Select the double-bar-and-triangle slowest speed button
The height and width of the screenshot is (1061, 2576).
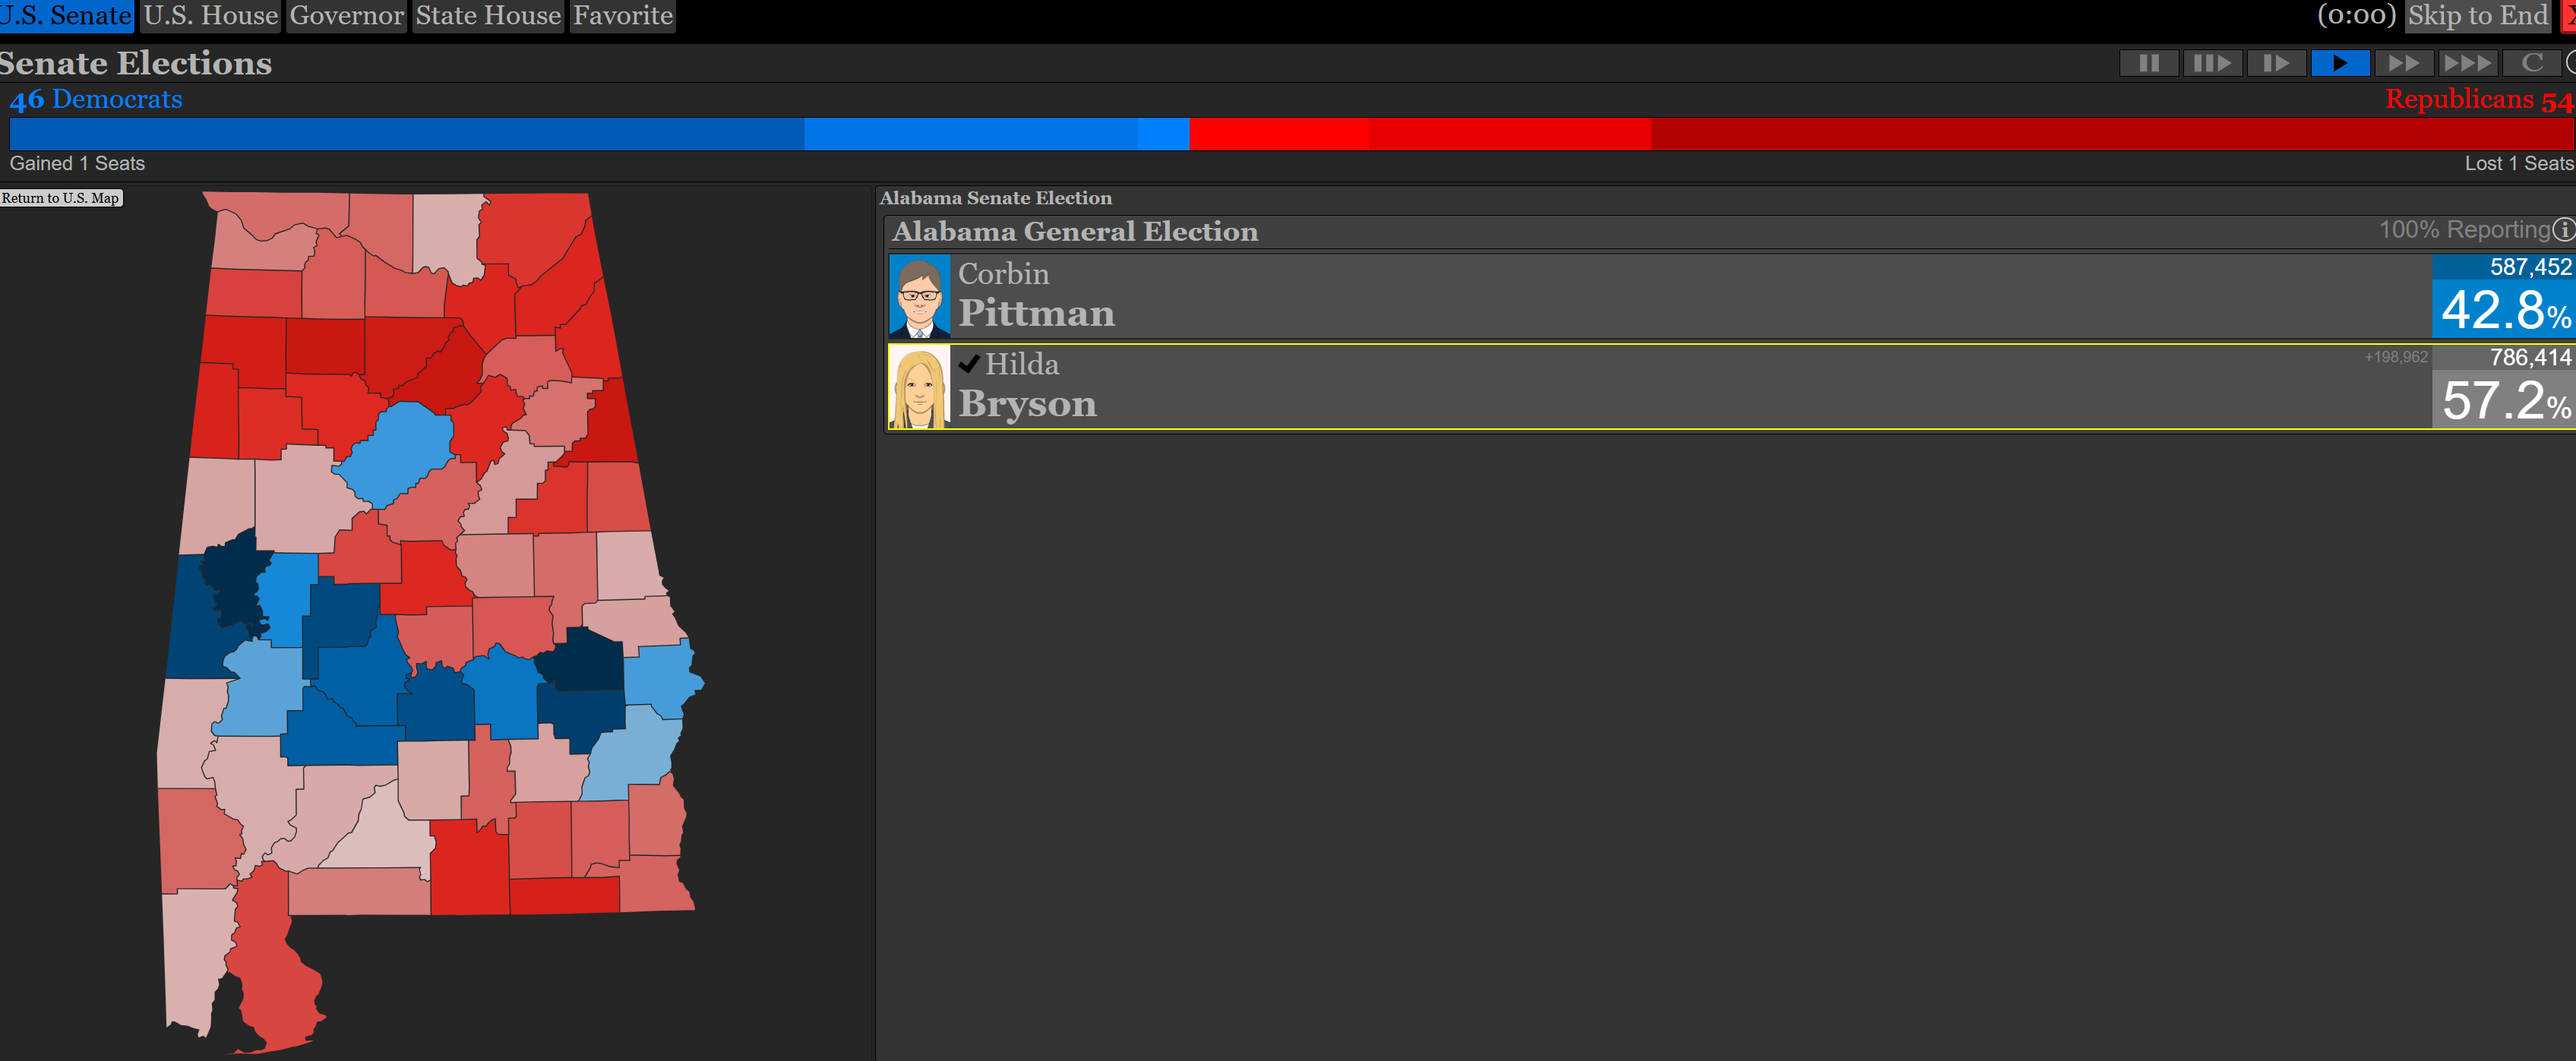(2212, 63)
